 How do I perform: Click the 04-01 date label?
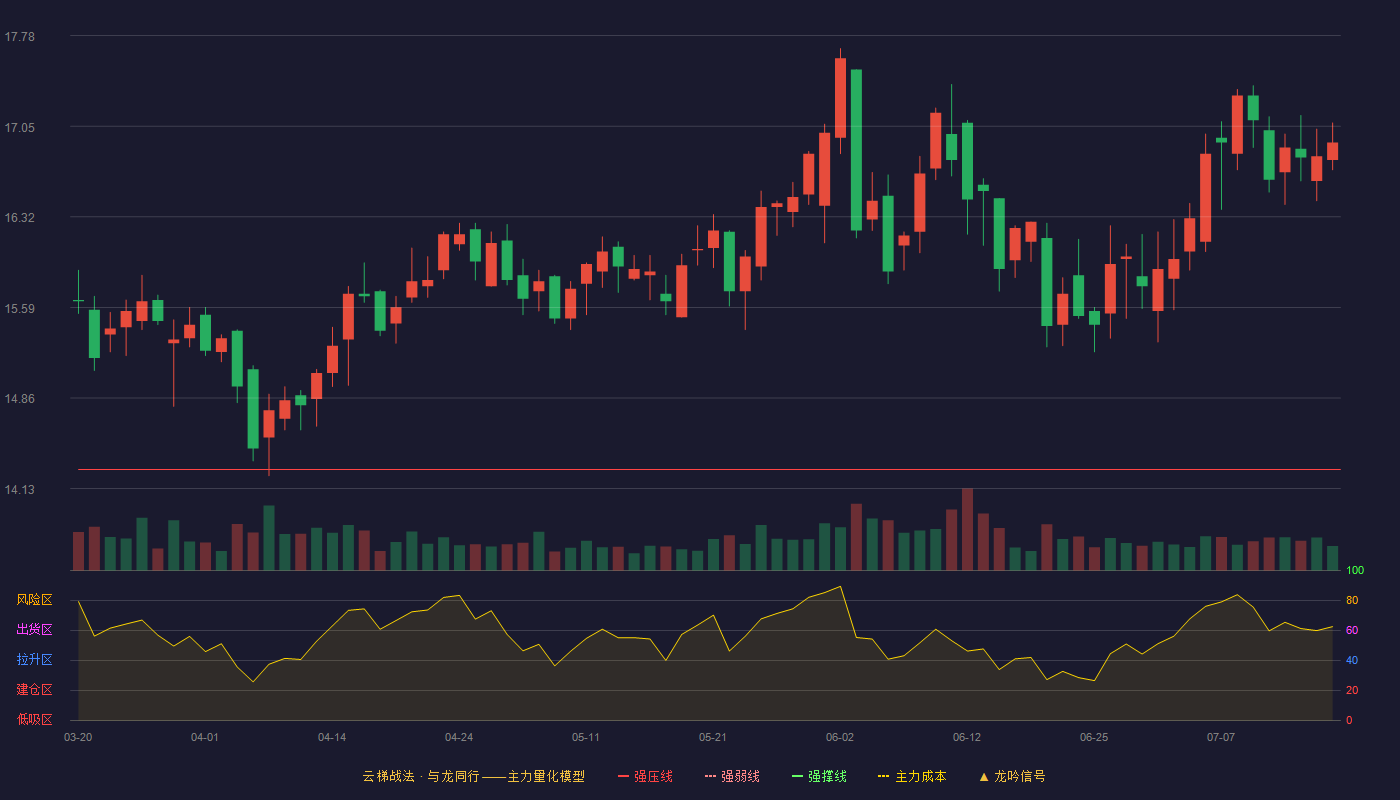(205, 737)
